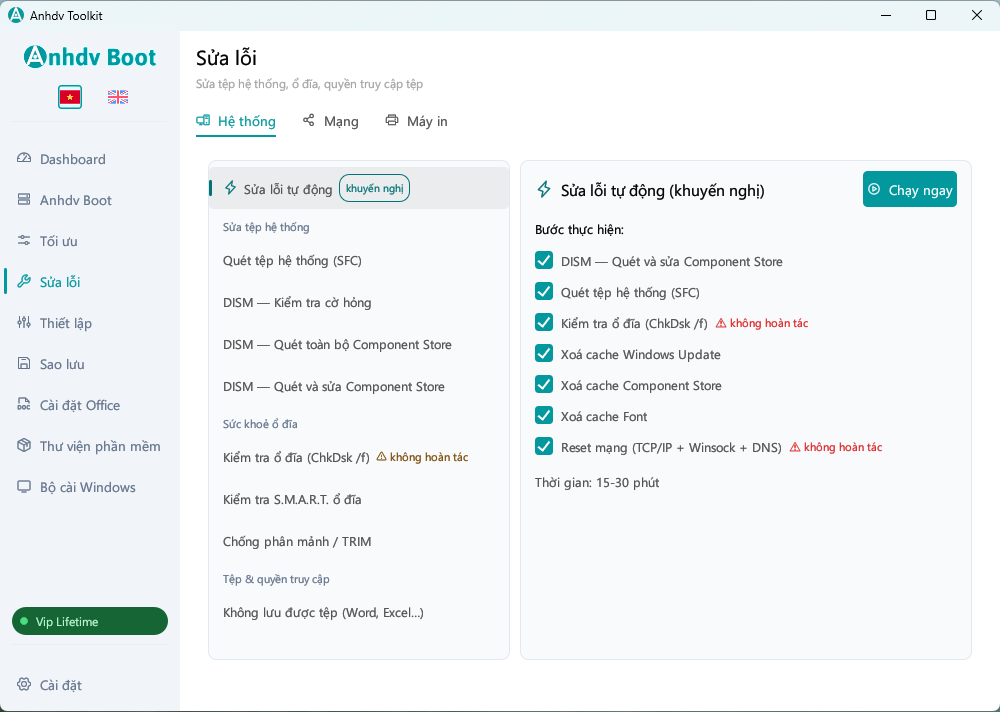Click the khuyến nghị badge
Image resolution: width=1000 pixels, height=712 pixels.
[374, 188]
